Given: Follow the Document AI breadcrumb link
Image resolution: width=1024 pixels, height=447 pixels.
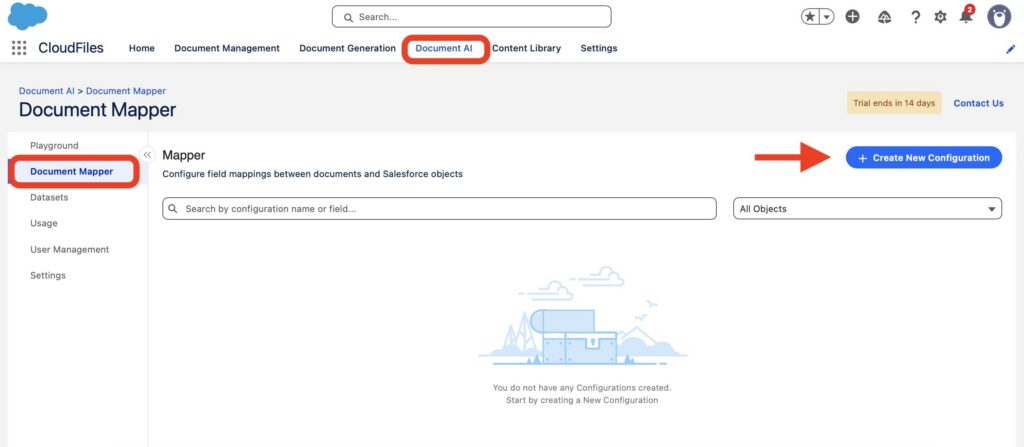Looking at the screenshot, I should pyautogui.click(x=46, y=91).
